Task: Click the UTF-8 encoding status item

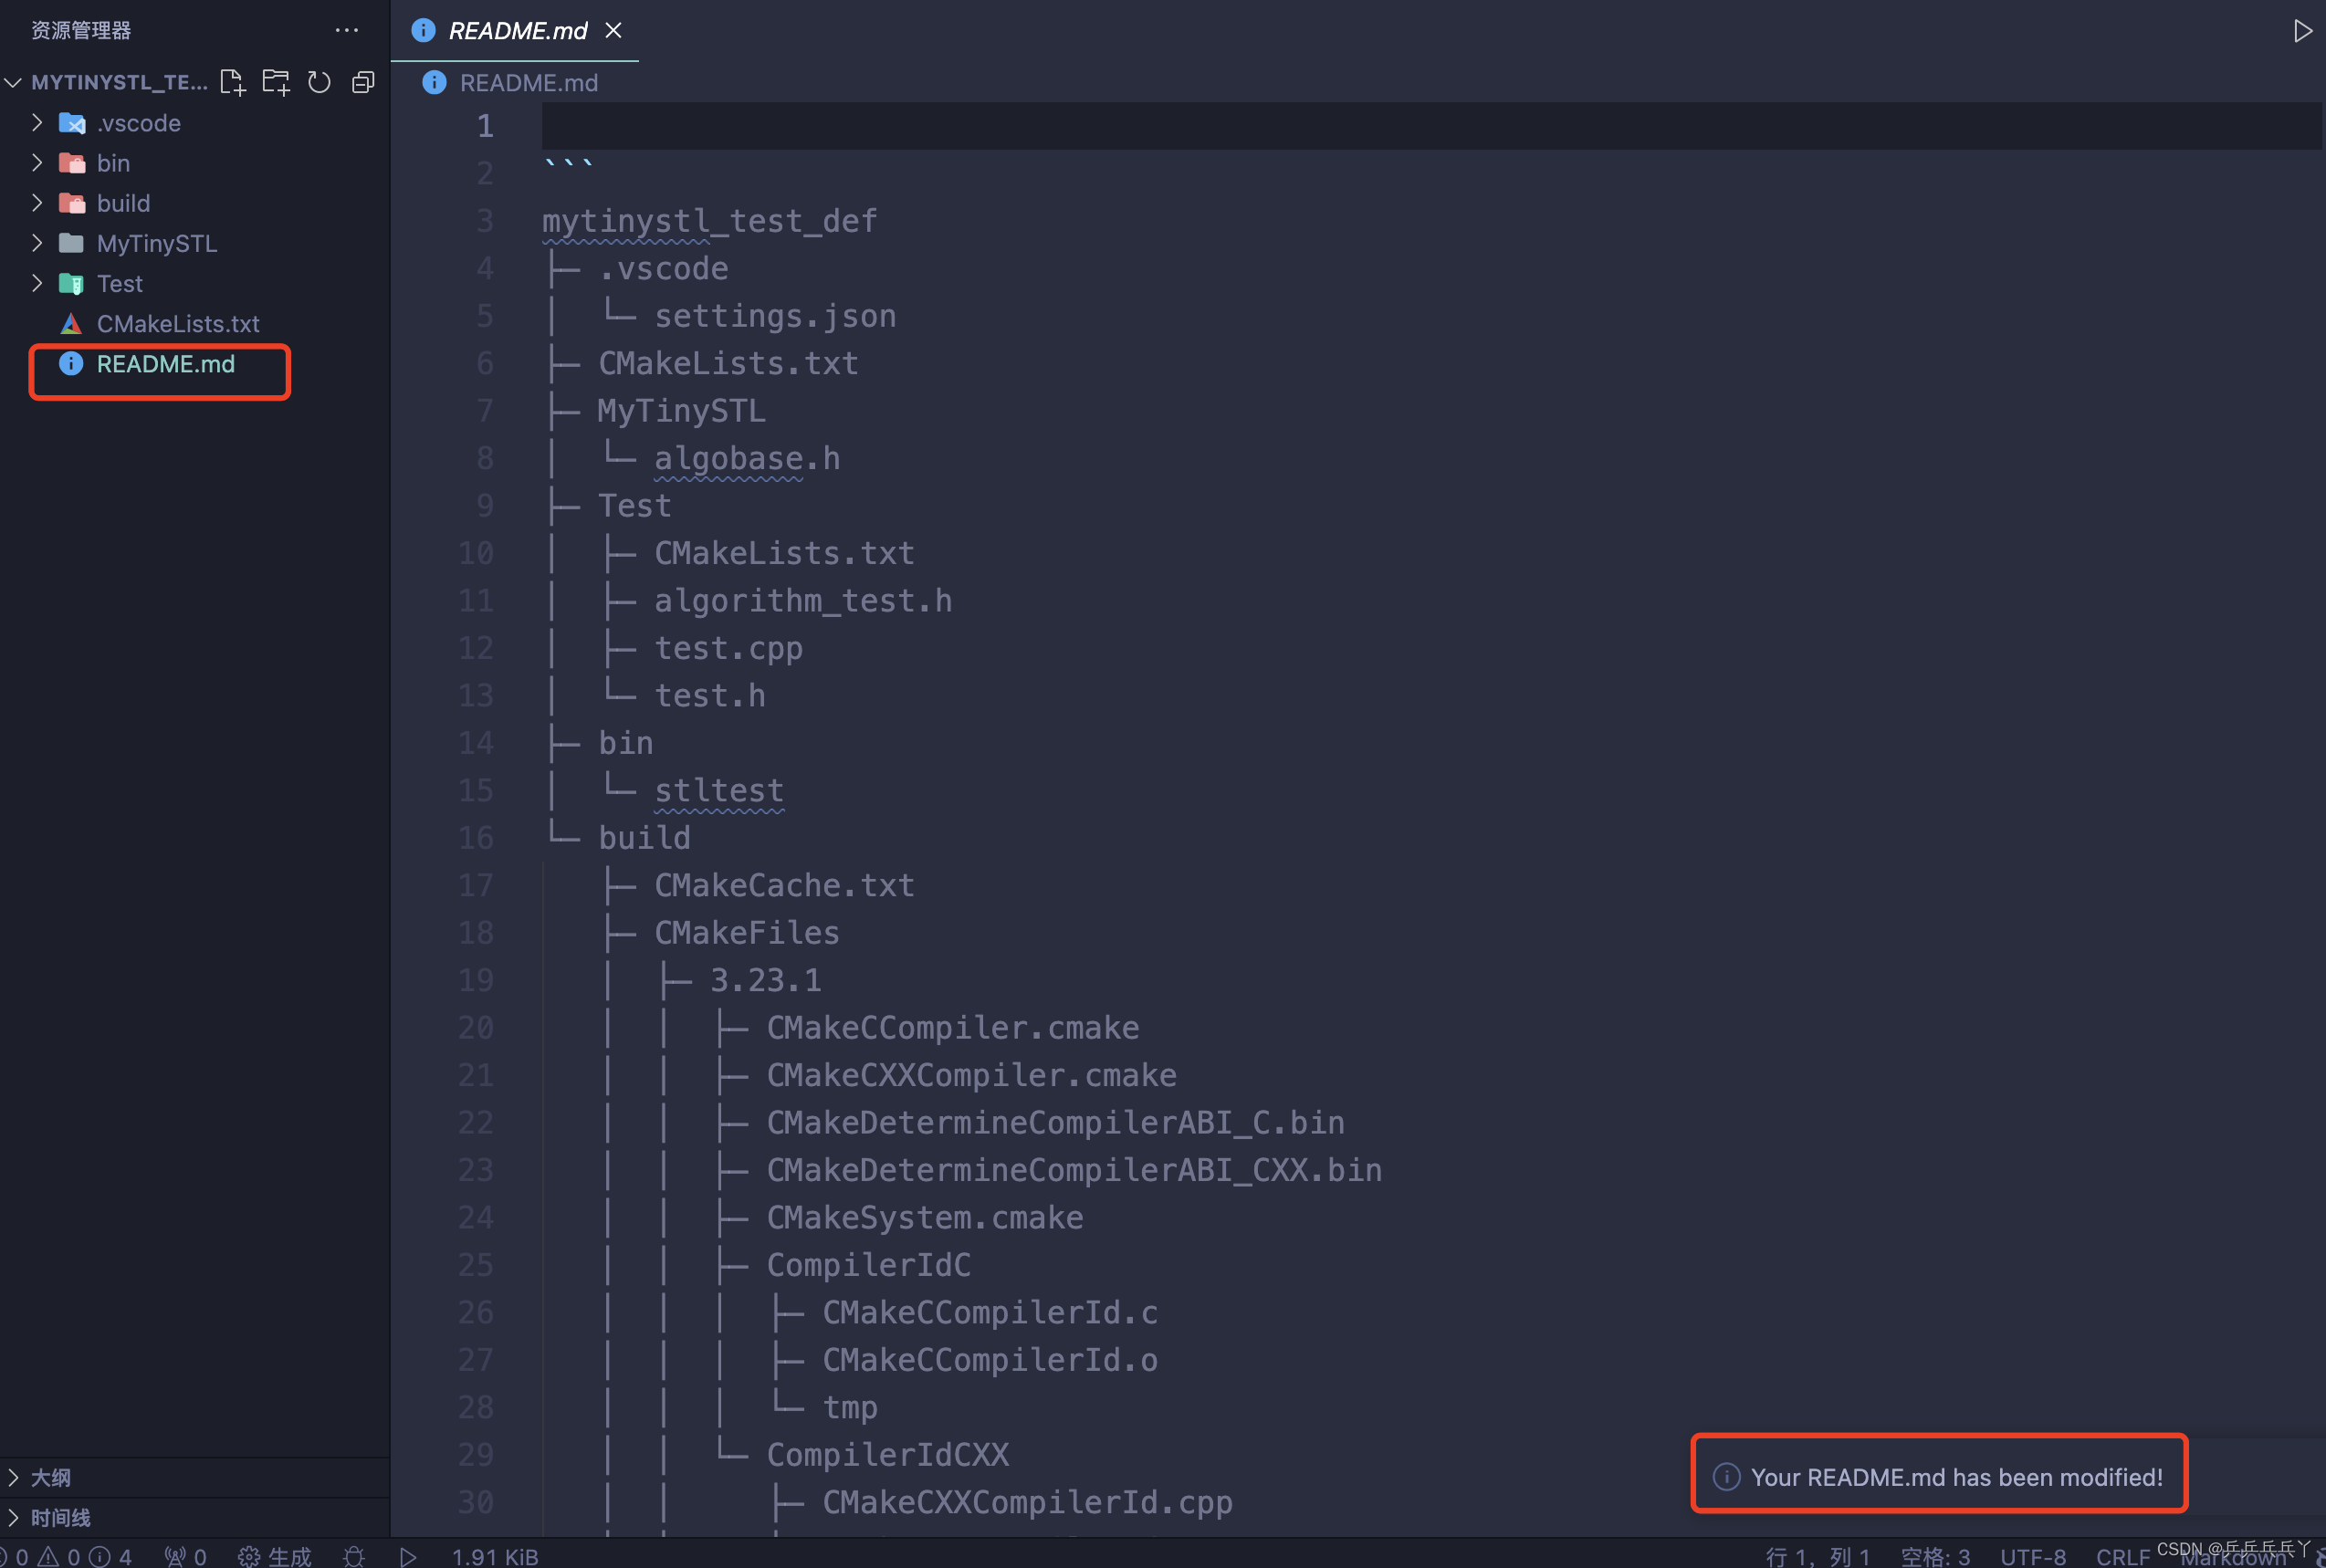Action: click(x=2032, y=1556)
